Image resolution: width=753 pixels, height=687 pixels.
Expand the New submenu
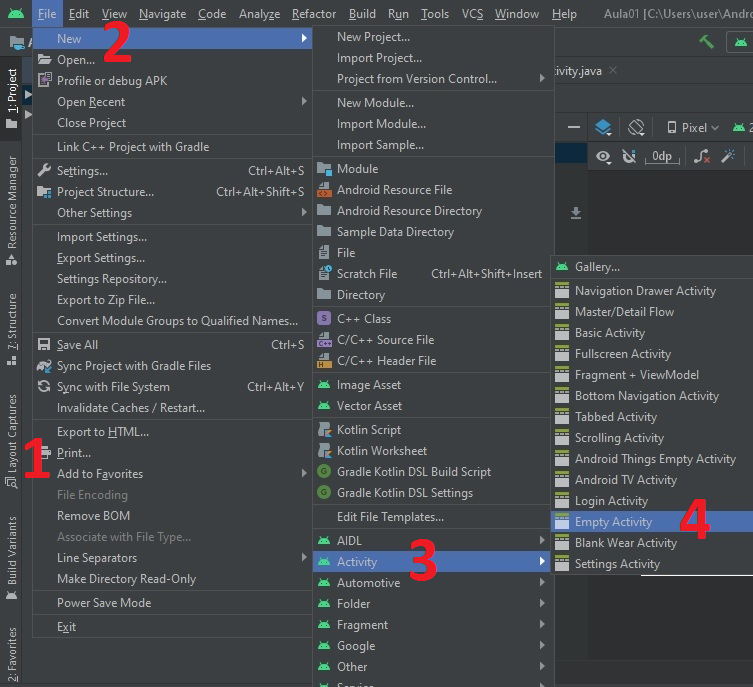coord(172,38)
